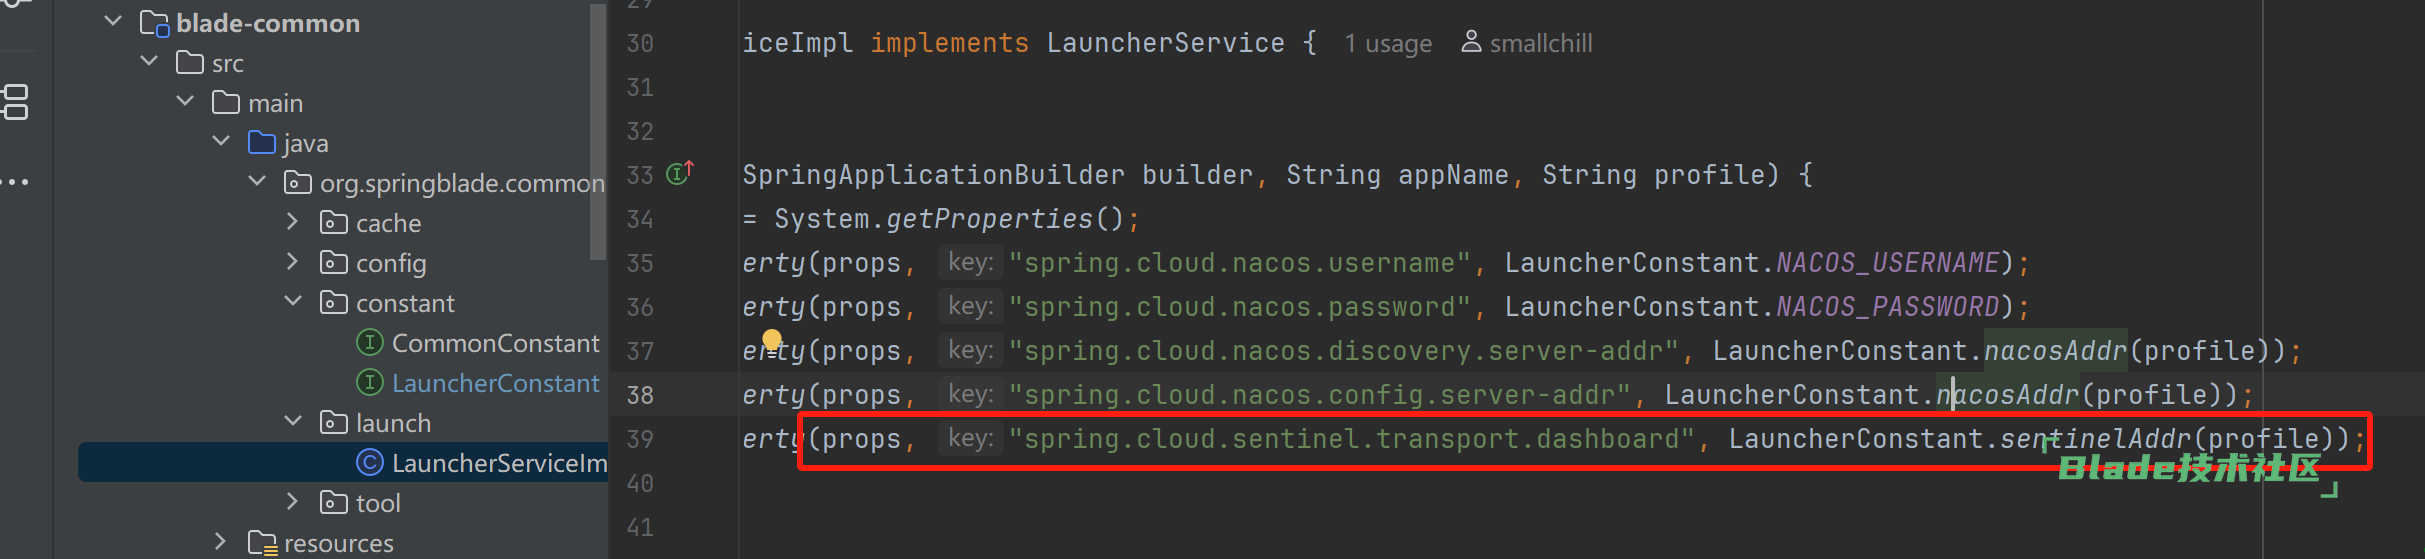This screenshot has width=2425, height=559.
Task: Click the yellow lightbulb intention icon
Action: coord(772,338)
